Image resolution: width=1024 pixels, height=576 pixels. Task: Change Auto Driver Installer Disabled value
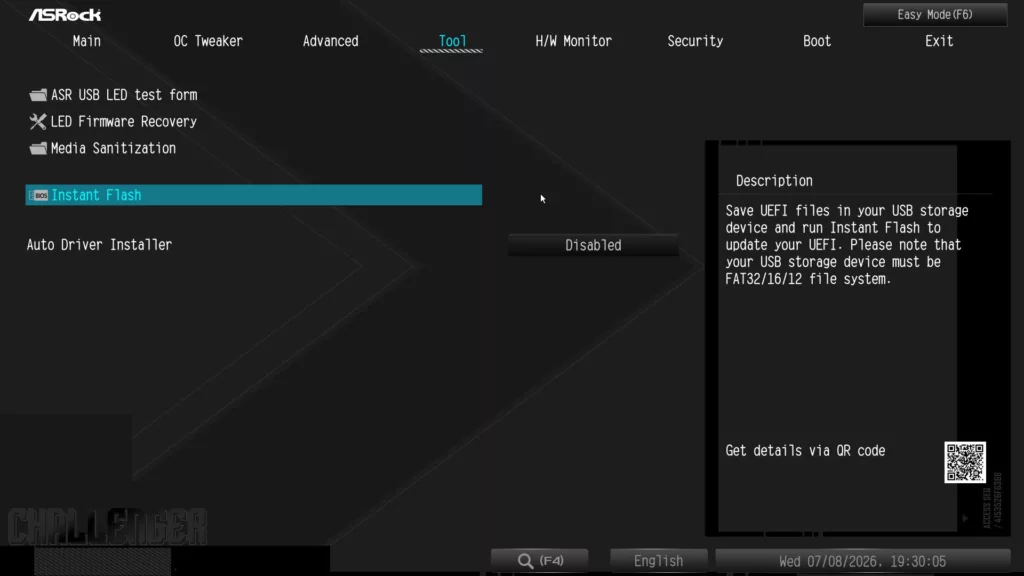[x=593, y=245]
